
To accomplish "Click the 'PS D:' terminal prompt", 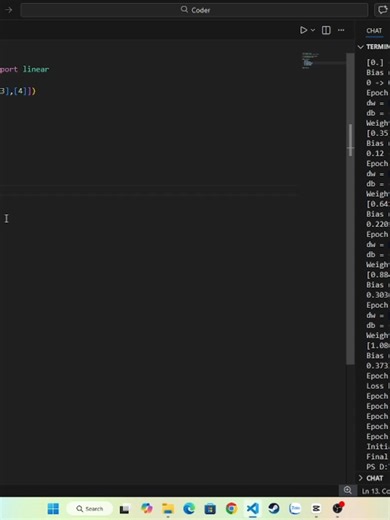I will tap(378, 467).
